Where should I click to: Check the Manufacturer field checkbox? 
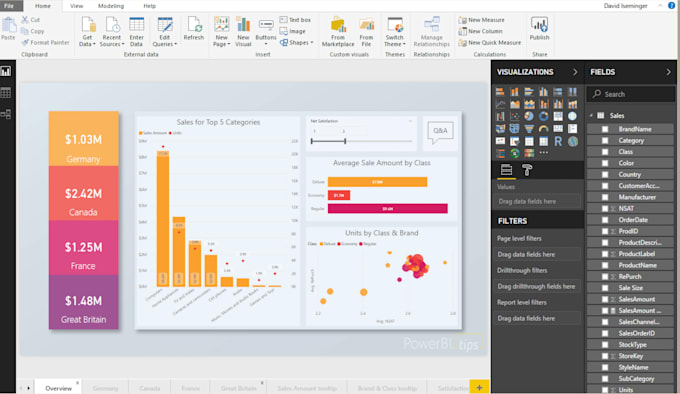point(605,197)
